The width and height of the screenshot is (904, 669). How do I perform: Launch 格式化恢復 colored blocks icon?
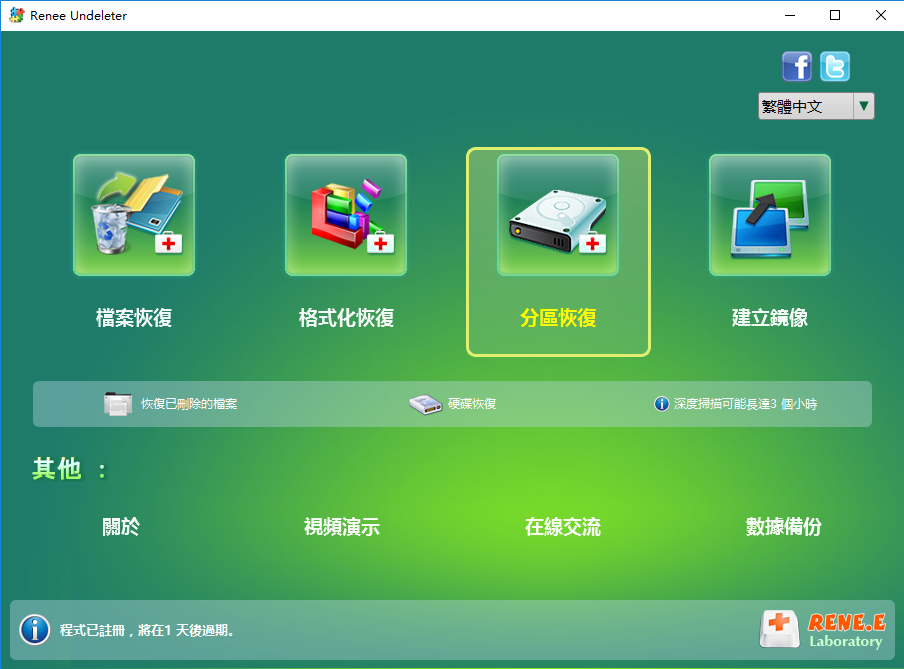point(346,215)
